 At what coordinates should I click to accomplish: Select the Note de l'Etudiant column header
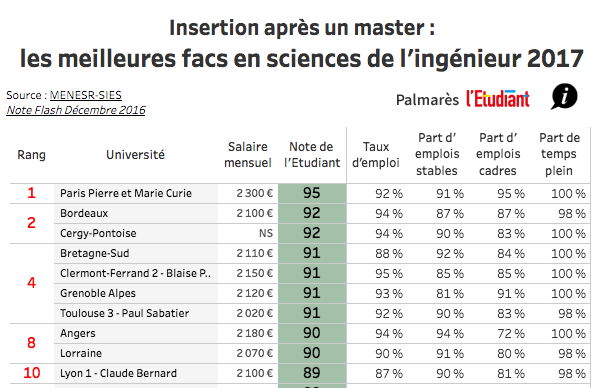coord(312,155)
